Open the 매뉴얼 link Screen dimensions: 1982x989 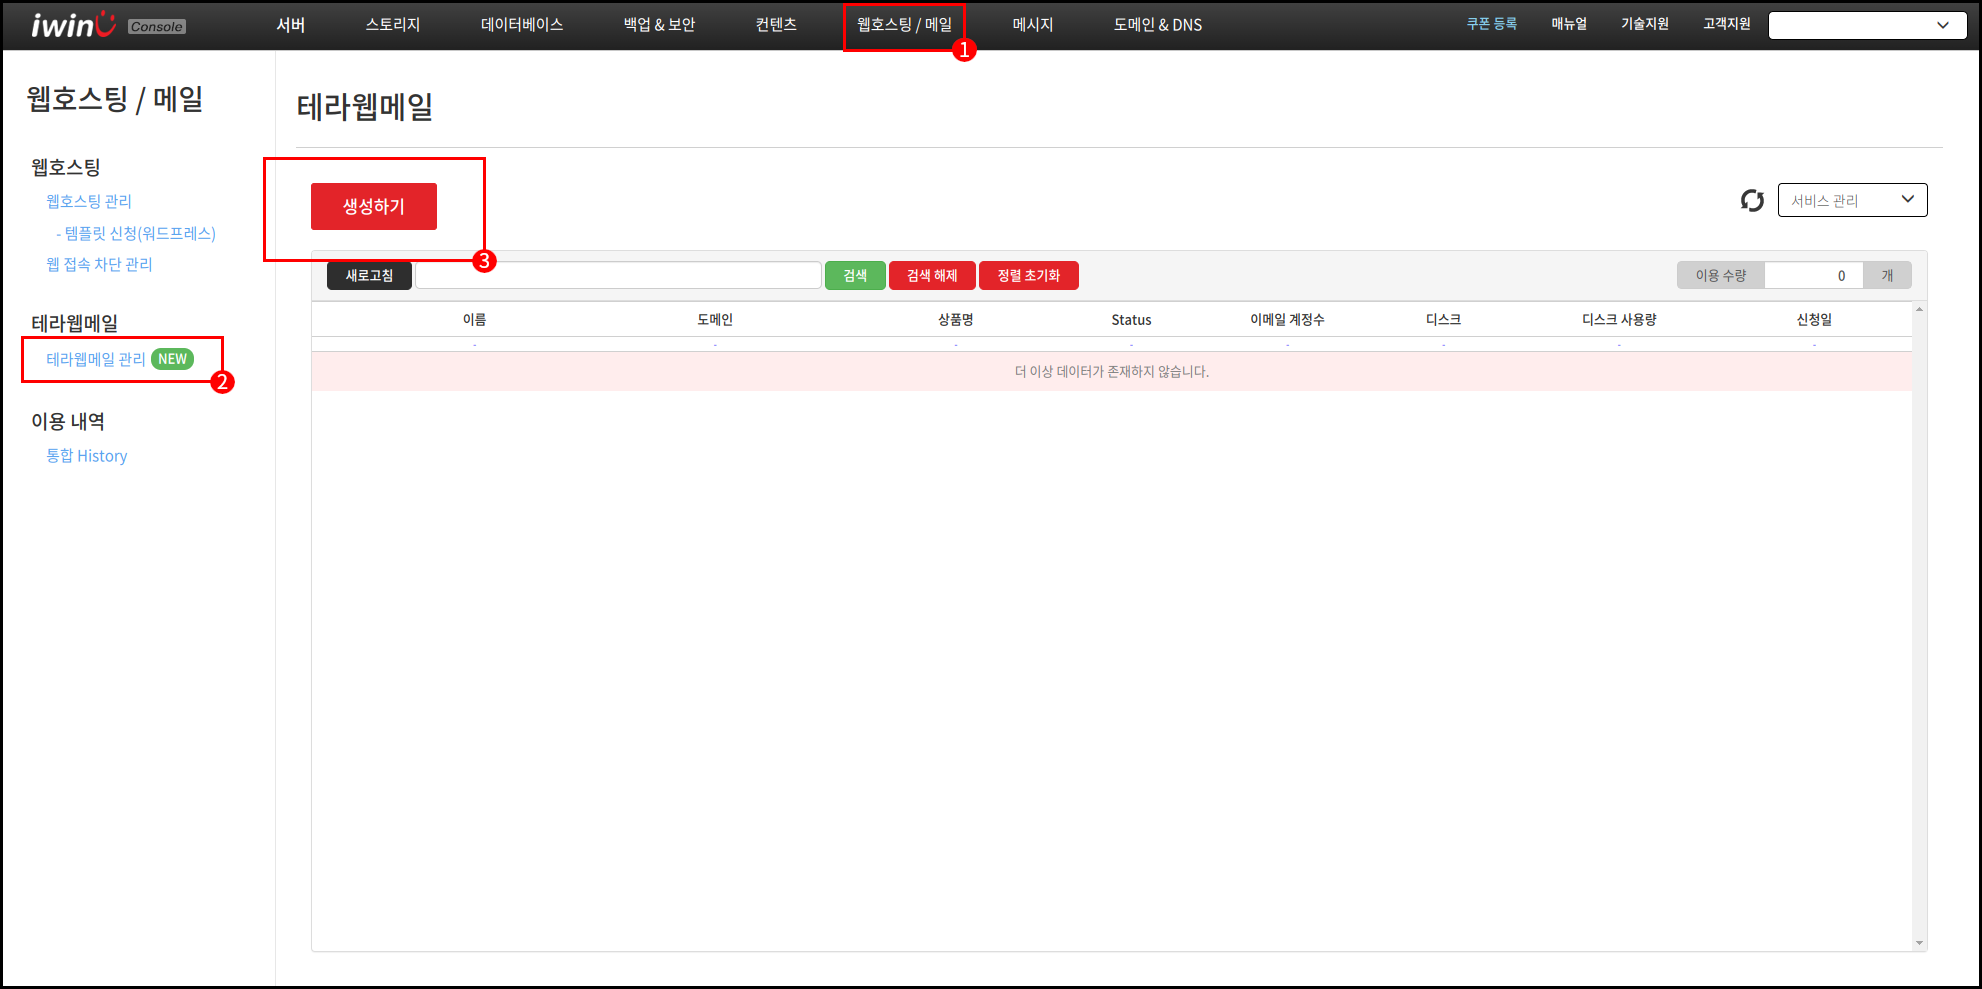click(x=1569, y=24)
